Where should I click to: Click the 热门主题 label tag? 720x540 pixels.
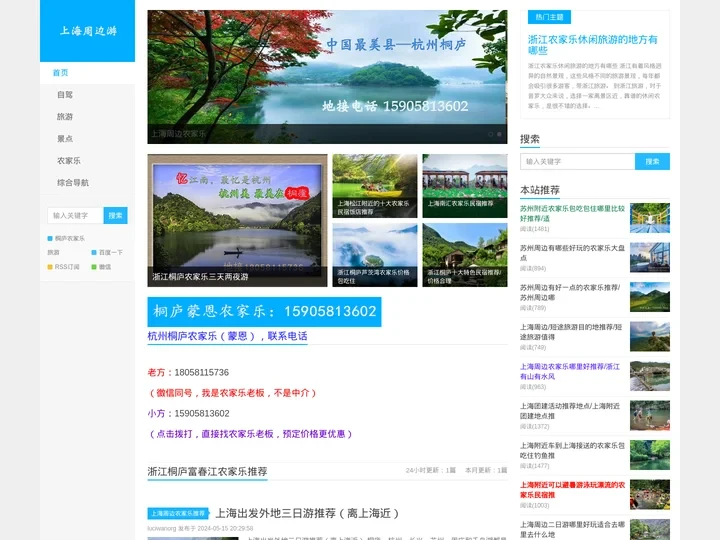pyautogui.click(x=549, y=17)
